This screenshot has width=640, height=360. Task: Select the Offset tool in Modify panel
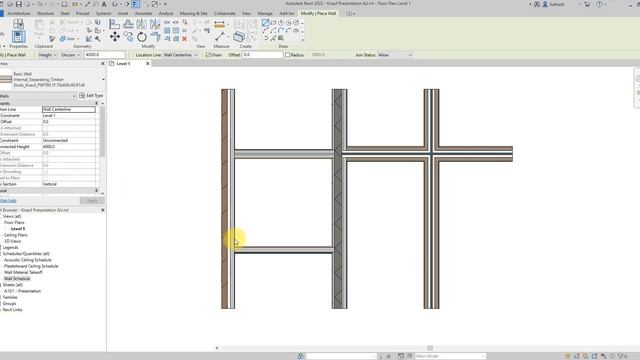(x=128, y=24)
